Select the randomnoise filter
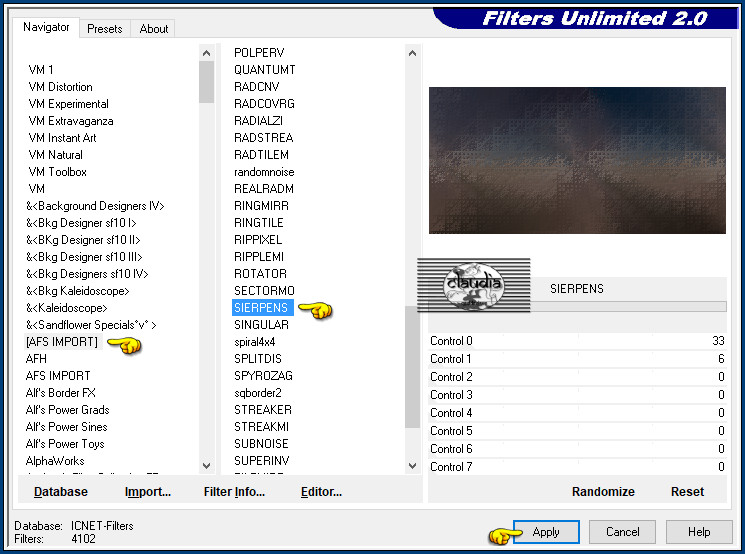This screenshot has height=554, width=745. click(264, 172)
